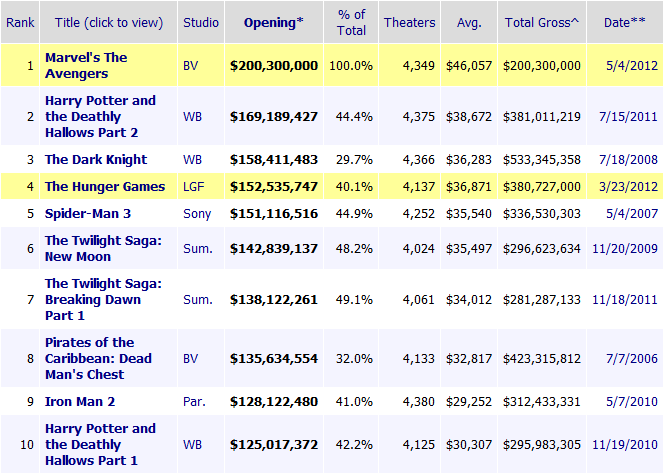664x474 pixels.
Task: Select the $46,057 average cell
Action: tap(469, 66)
